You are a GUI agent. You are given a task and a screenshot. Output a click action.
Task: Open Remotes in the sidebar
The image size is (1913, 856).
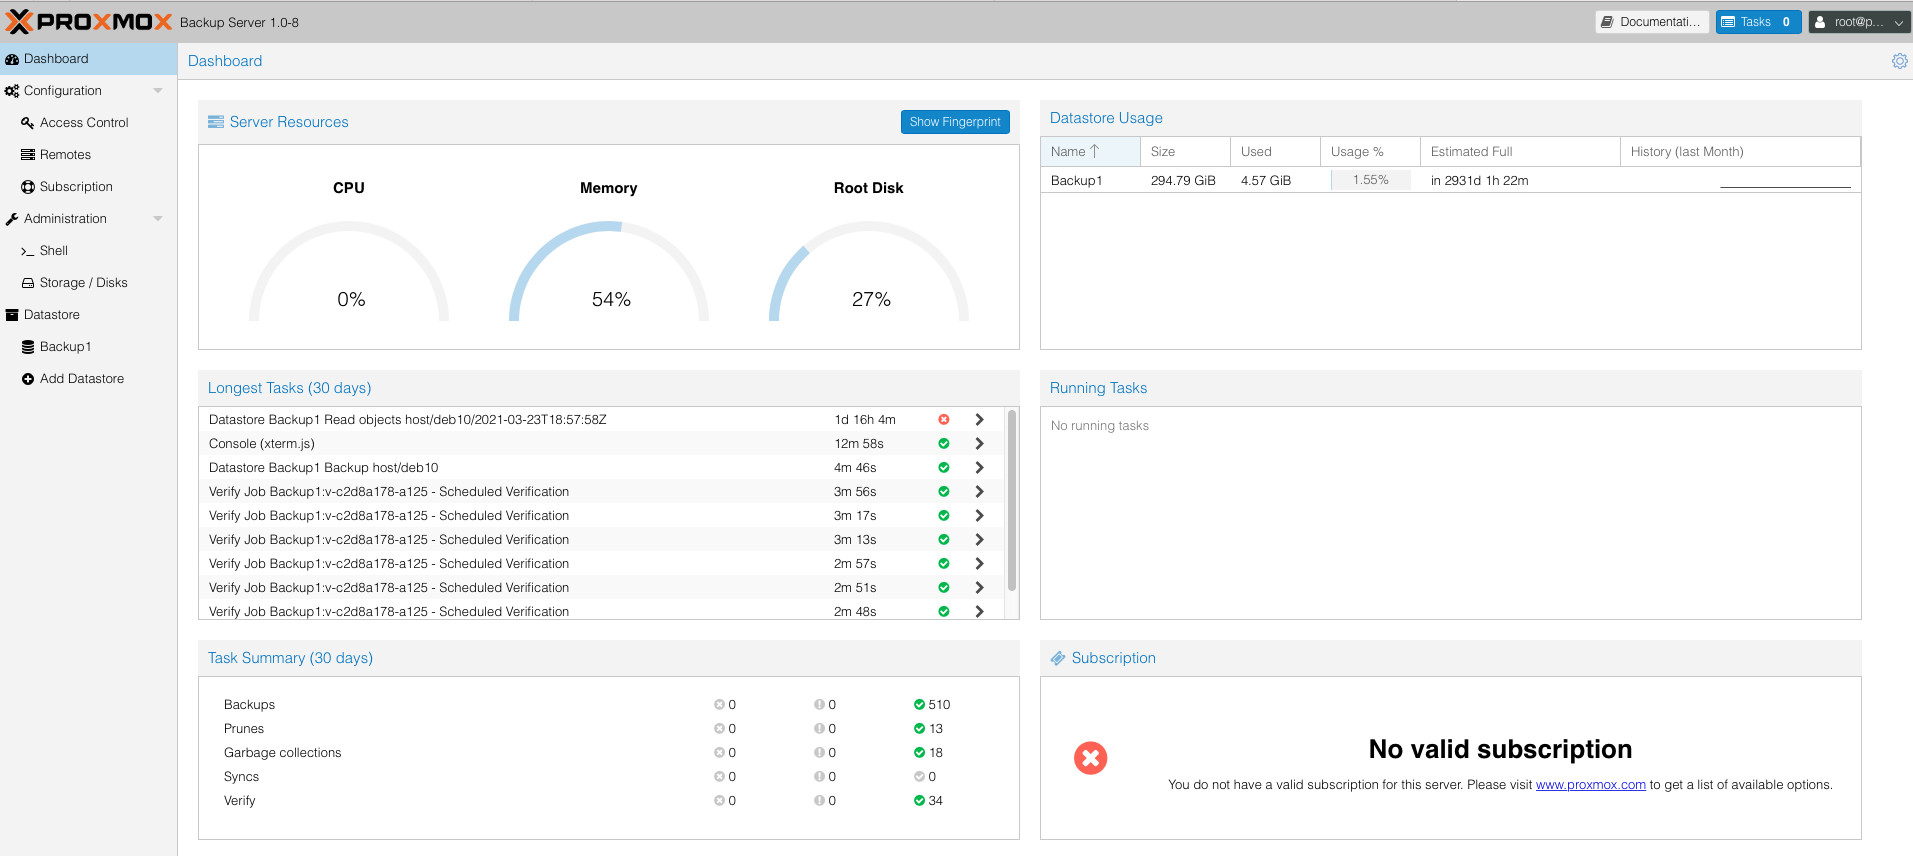pyautogui.click(x=89, y=155)
